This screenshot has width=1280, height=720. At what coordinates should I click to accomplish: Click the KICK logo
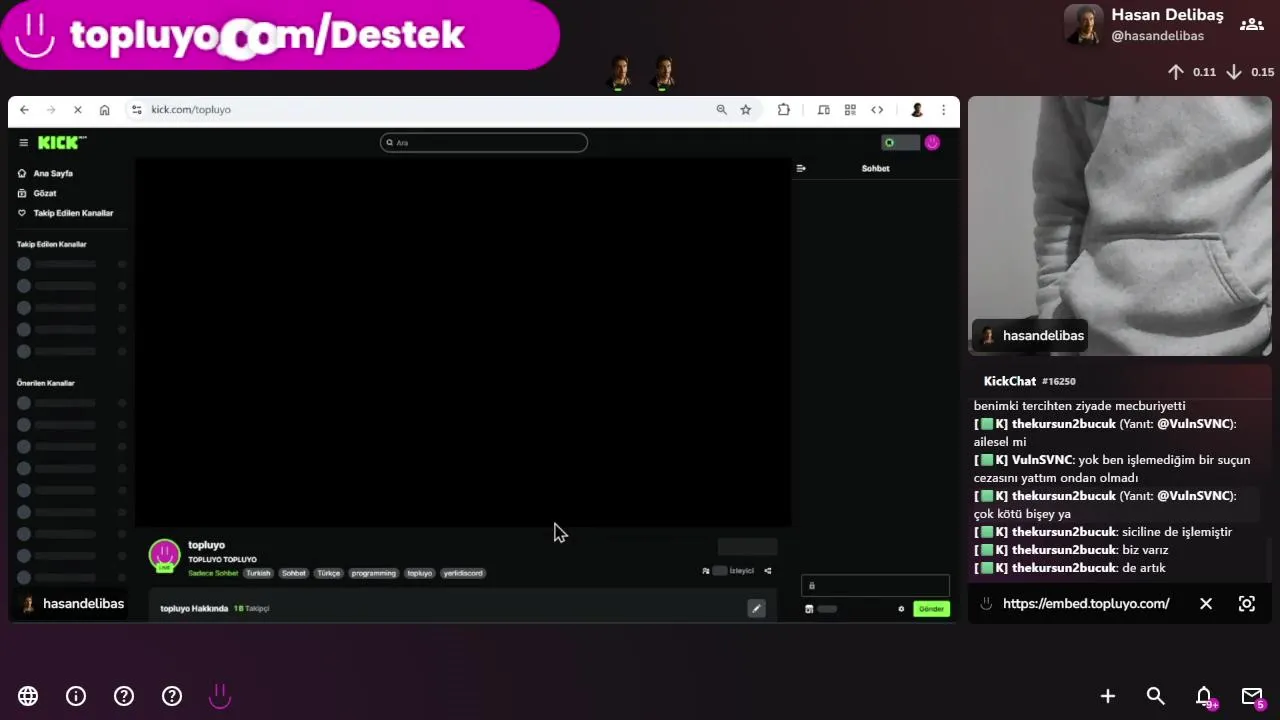[61, 143]
